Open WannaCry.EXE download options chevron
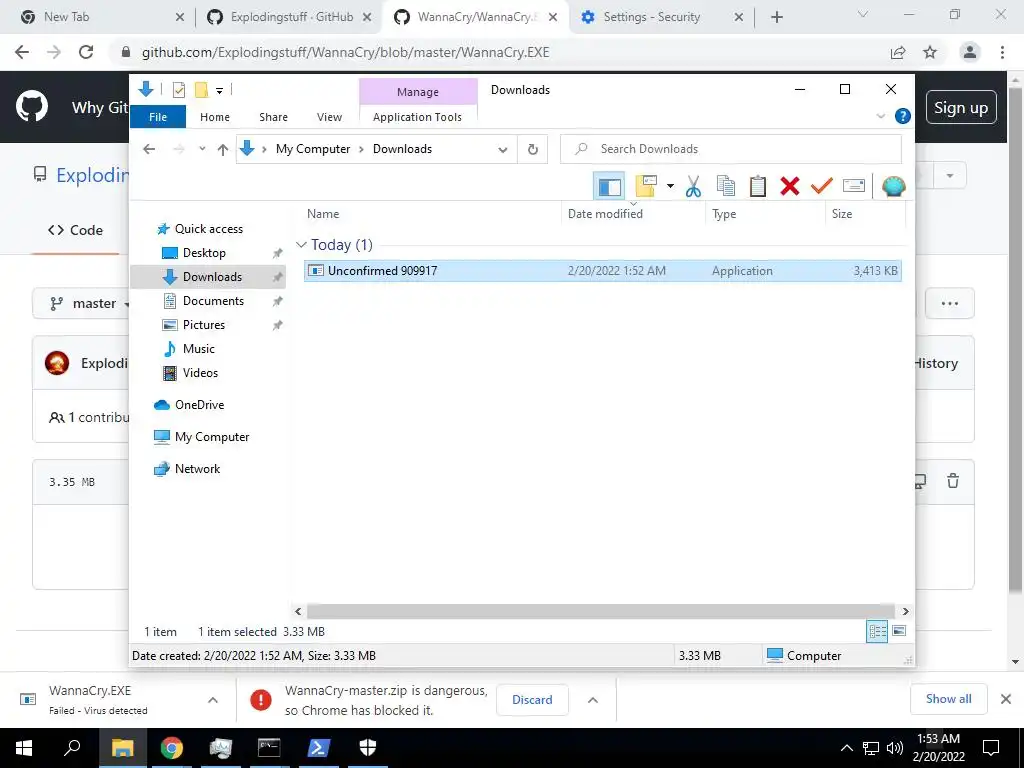The height and width of the screenshot is (768, 1024). tap(213, 700)
